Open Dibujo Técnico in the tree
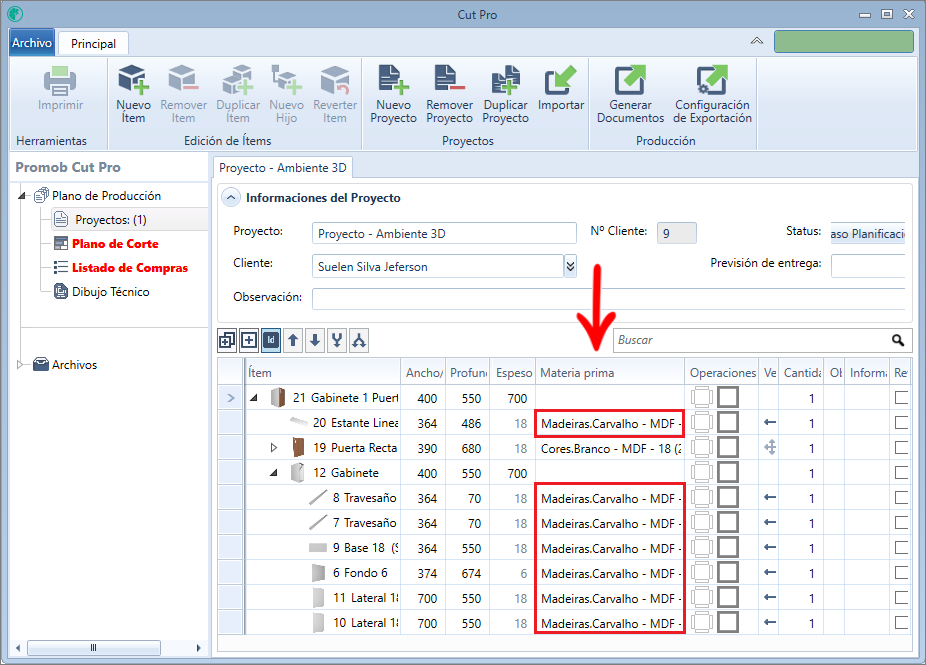 coord(110,292)
